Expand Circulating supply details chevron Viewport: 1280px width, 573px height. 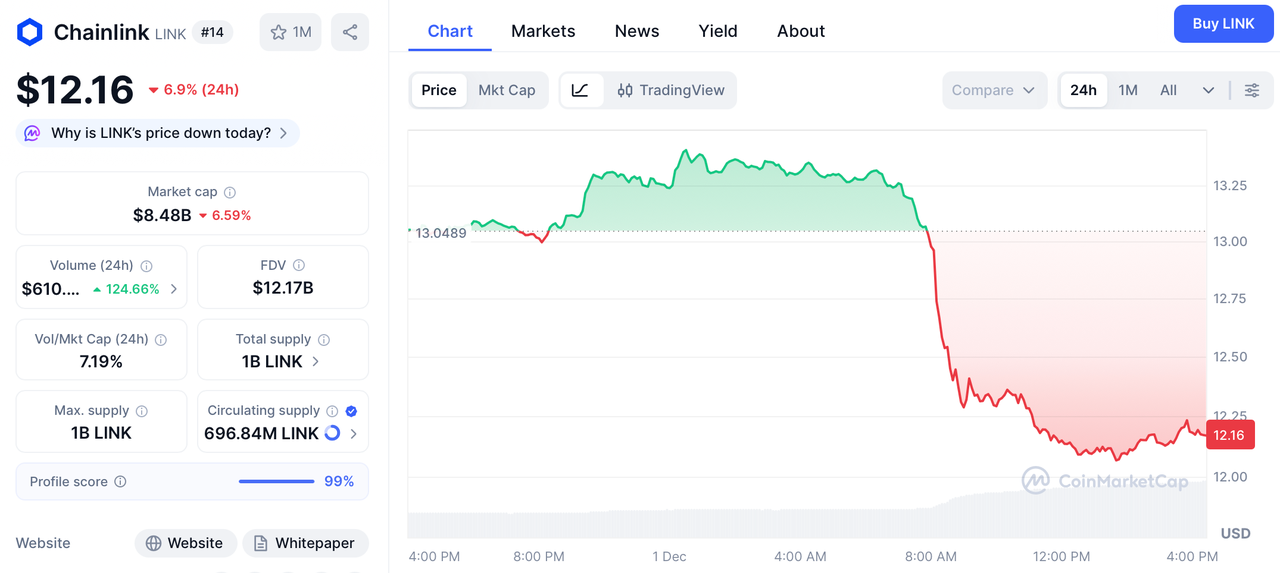(x=353, y=433)
